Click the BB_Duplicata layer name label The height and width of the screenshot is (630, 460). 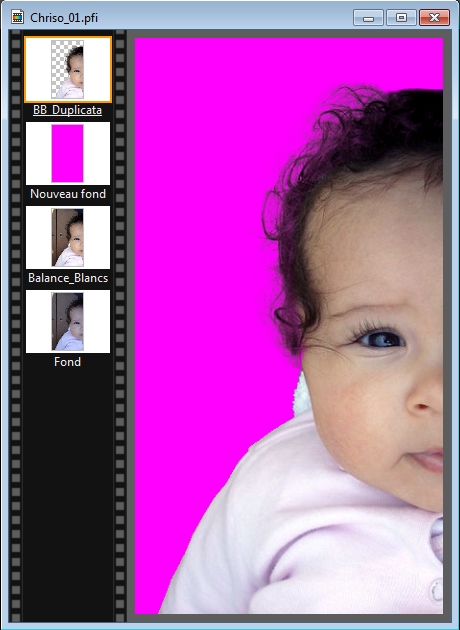coord(67,110)
